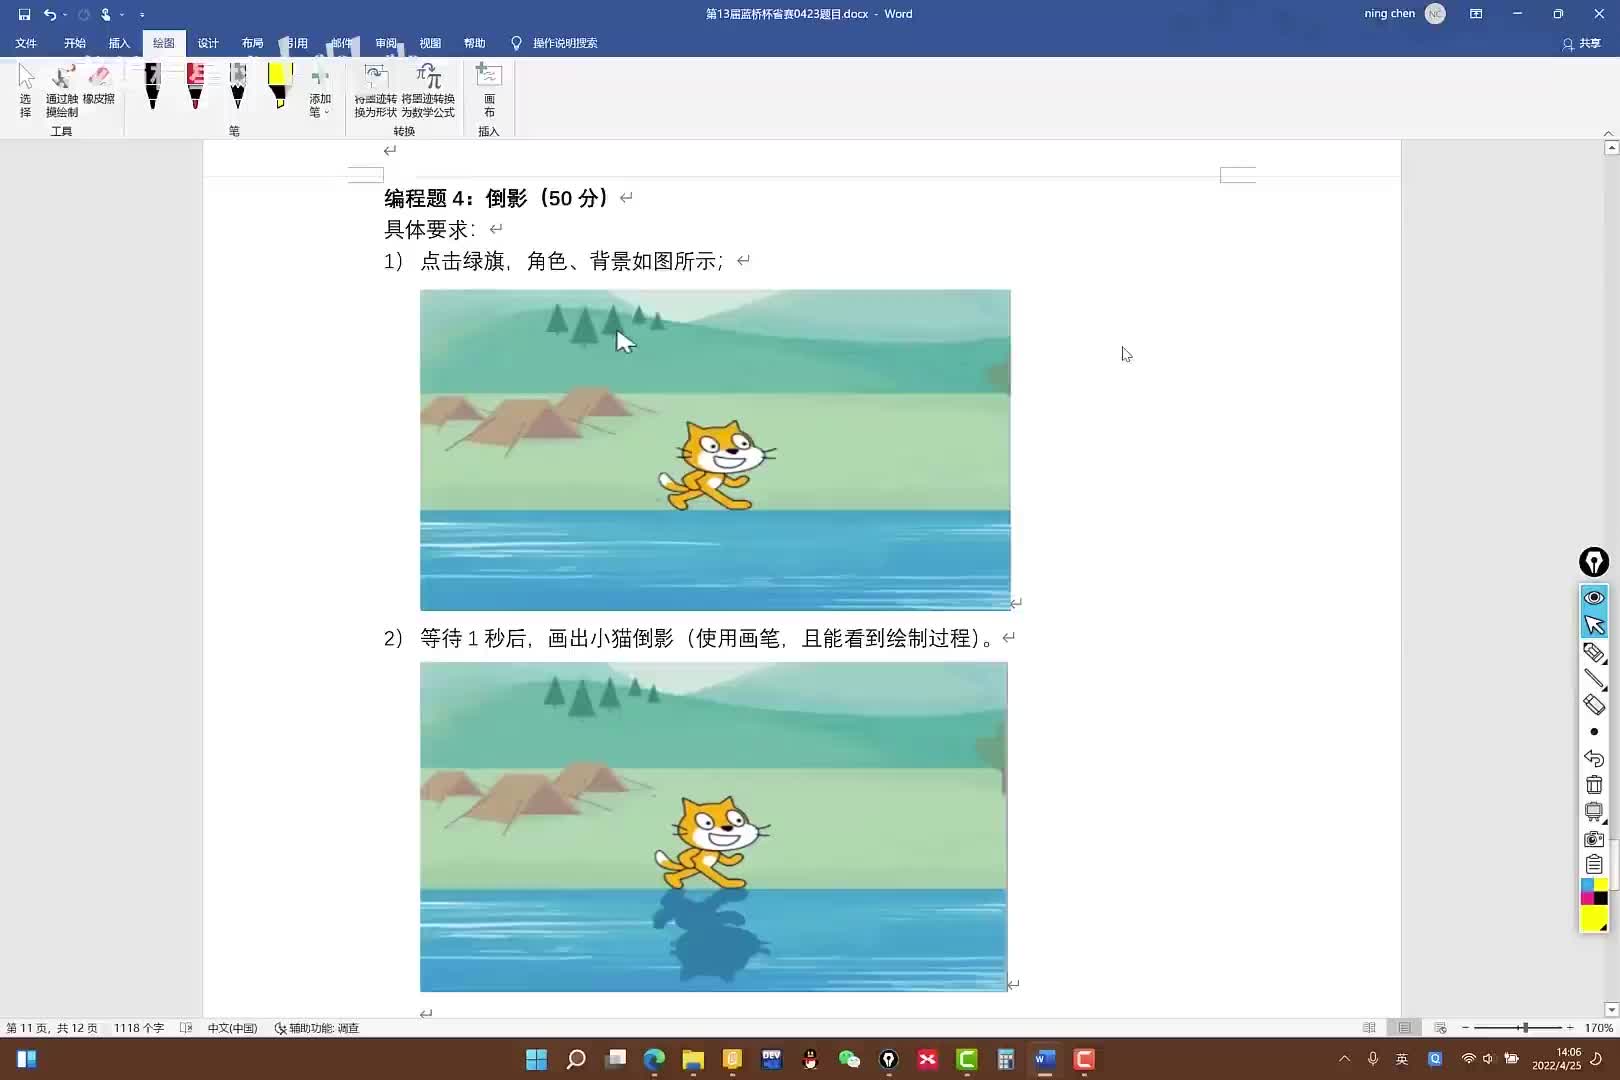Open the Draw (绘图) tab
Screen dimensions: 1620x1080
coord(163,43)
